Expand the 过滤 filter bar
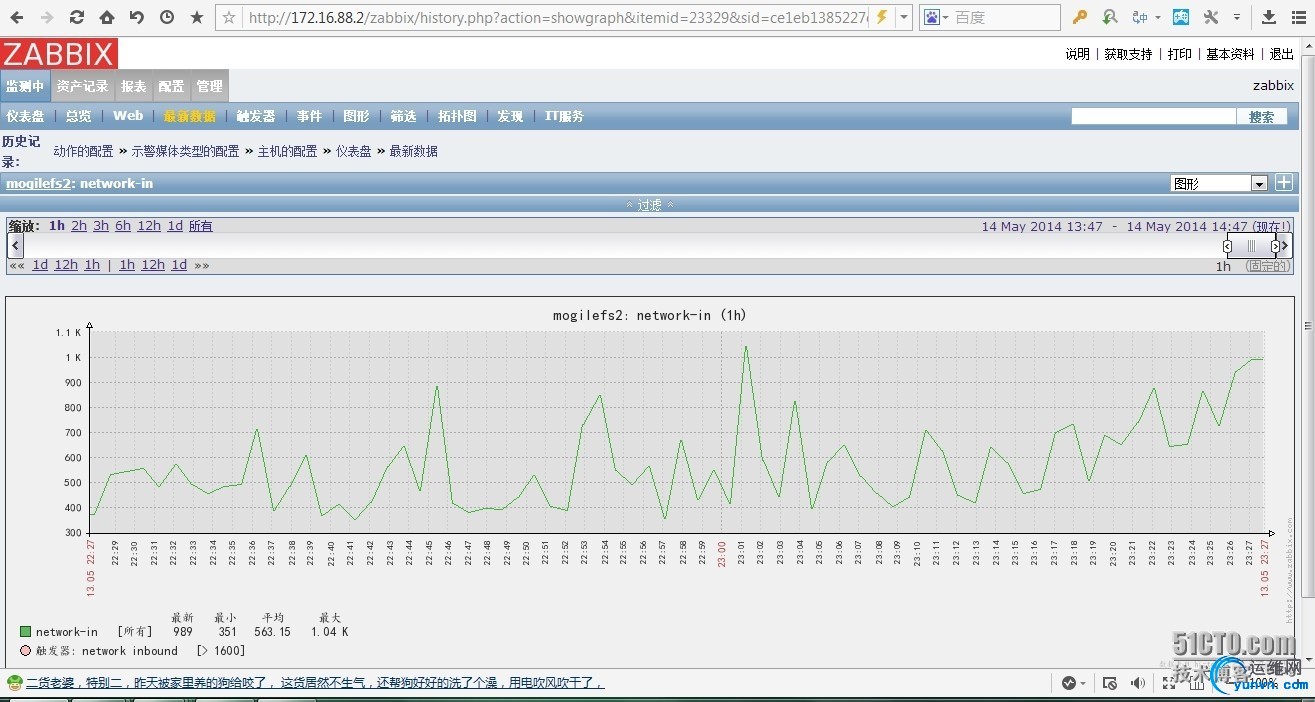 [650, 204]
